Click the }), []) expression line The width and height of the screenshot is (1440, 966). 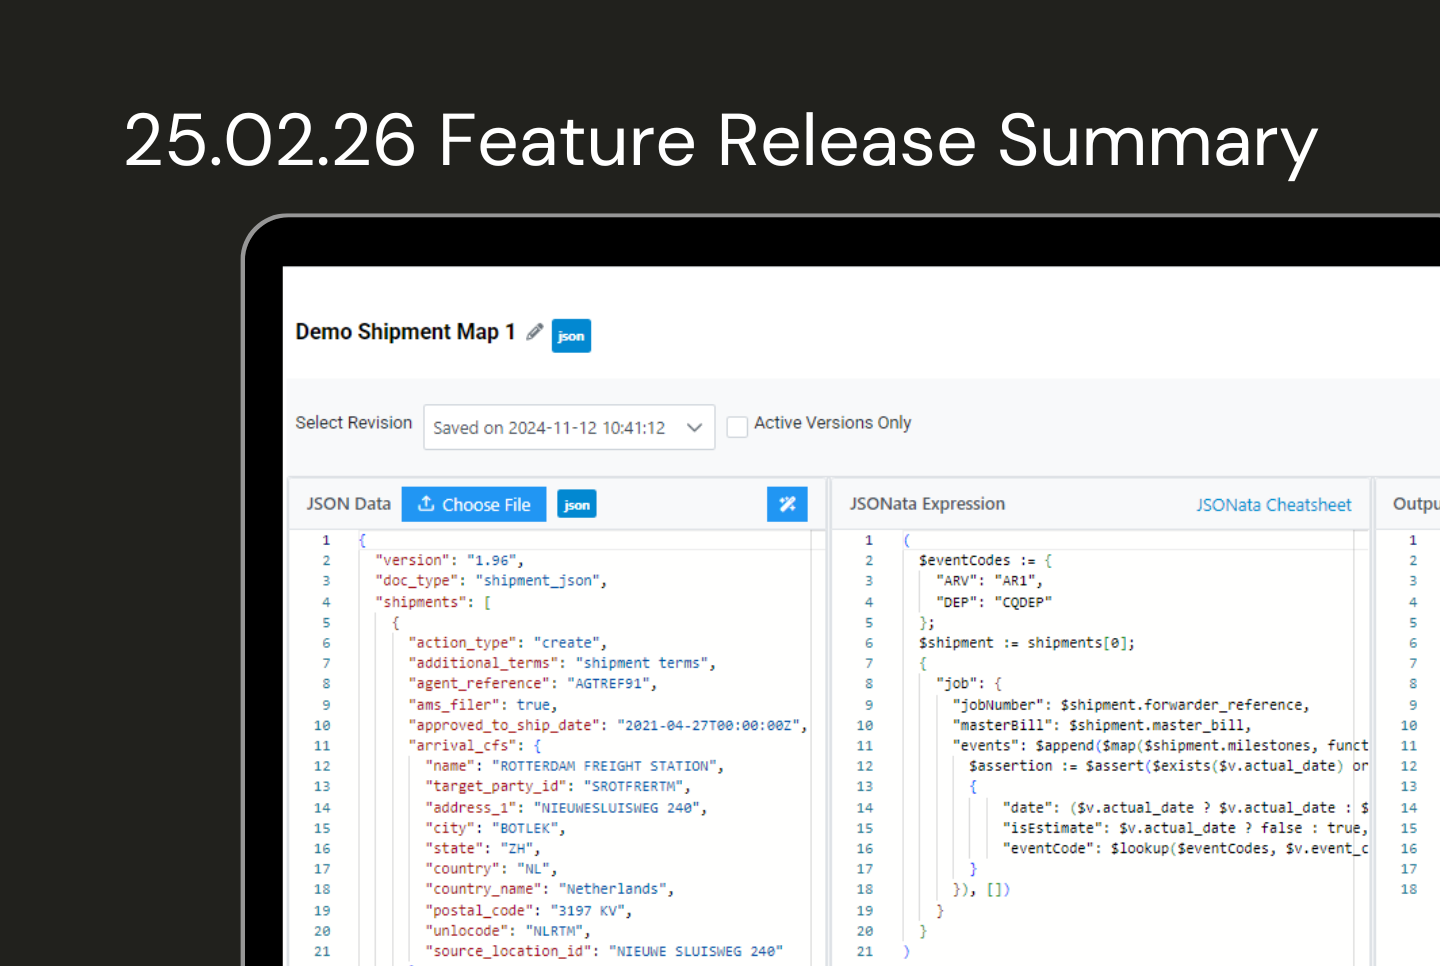[x=981, y=889]
